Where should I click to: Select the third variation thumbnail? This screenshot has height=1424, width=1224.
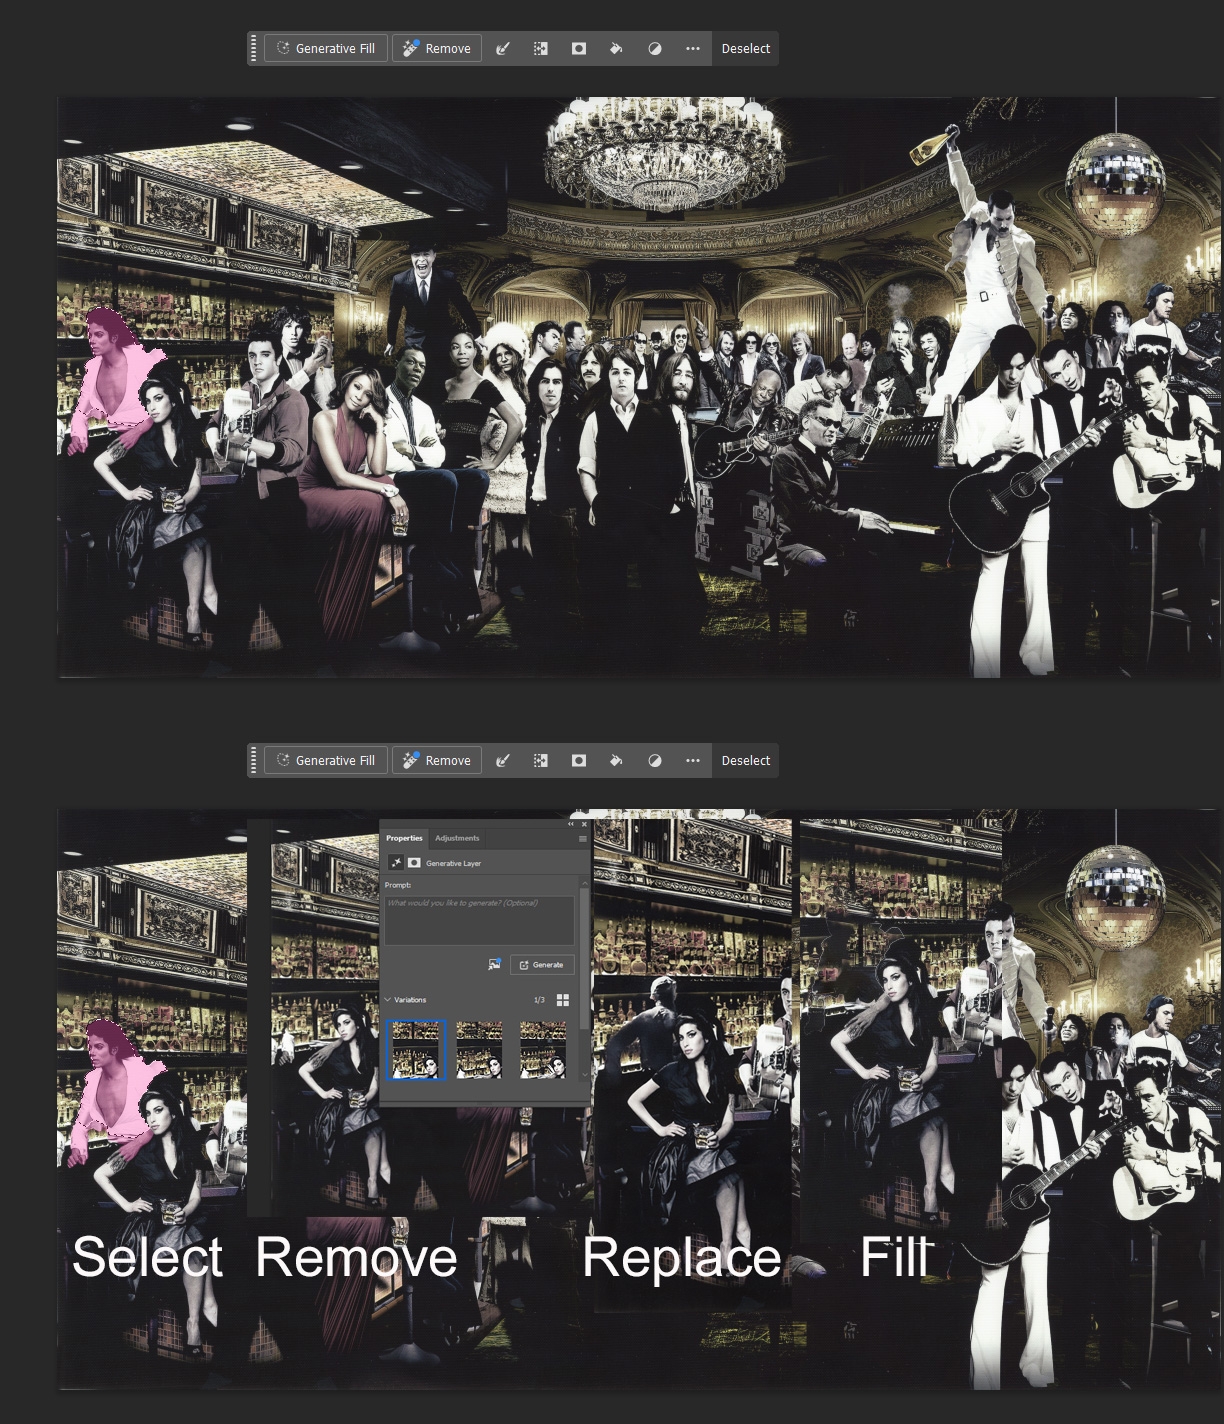point(542,1050)
